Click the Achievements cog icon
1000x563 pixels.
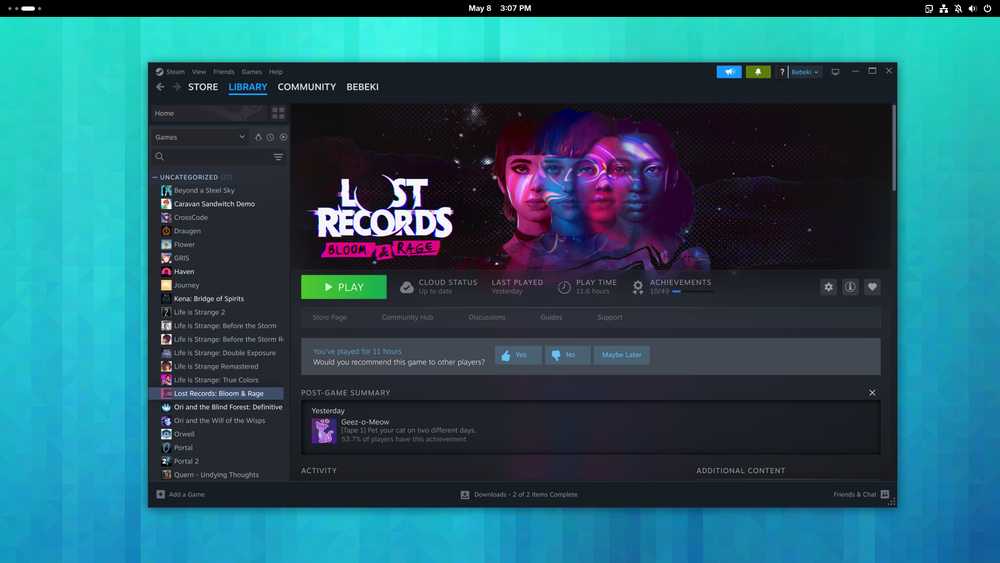tap(638, 288)
